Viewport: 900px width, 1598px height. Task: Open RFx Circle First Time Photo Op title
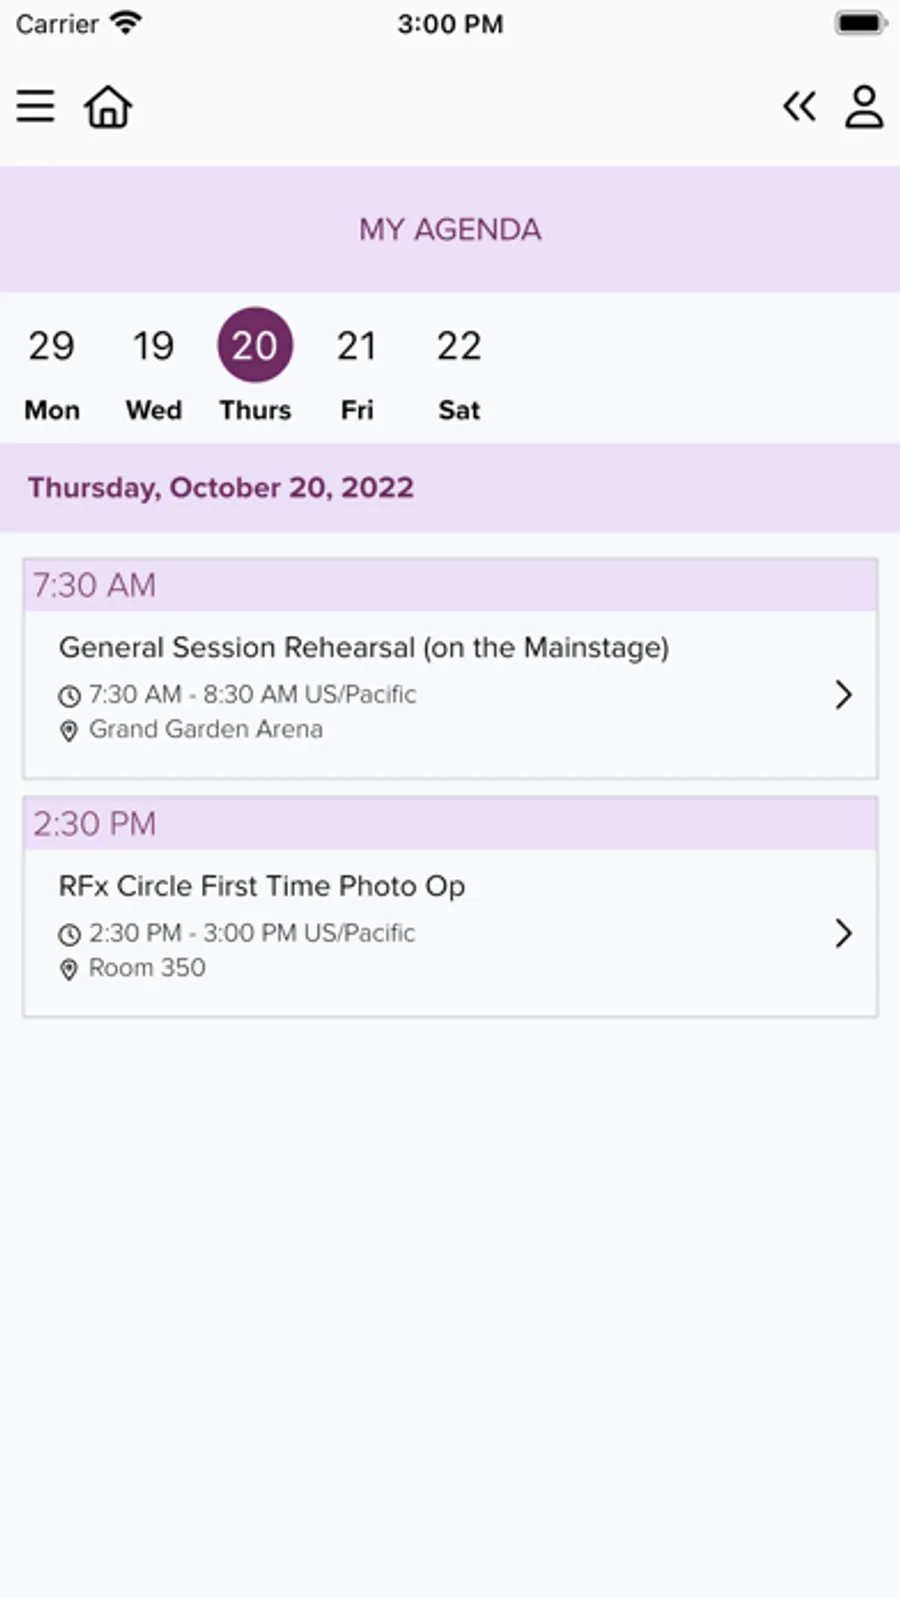point(262,886)
